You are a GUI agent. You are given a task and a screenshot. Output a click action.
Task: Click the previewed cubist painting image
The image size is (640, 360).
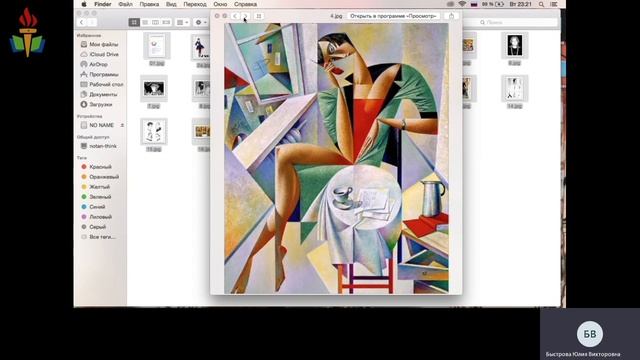click(336, 158)
